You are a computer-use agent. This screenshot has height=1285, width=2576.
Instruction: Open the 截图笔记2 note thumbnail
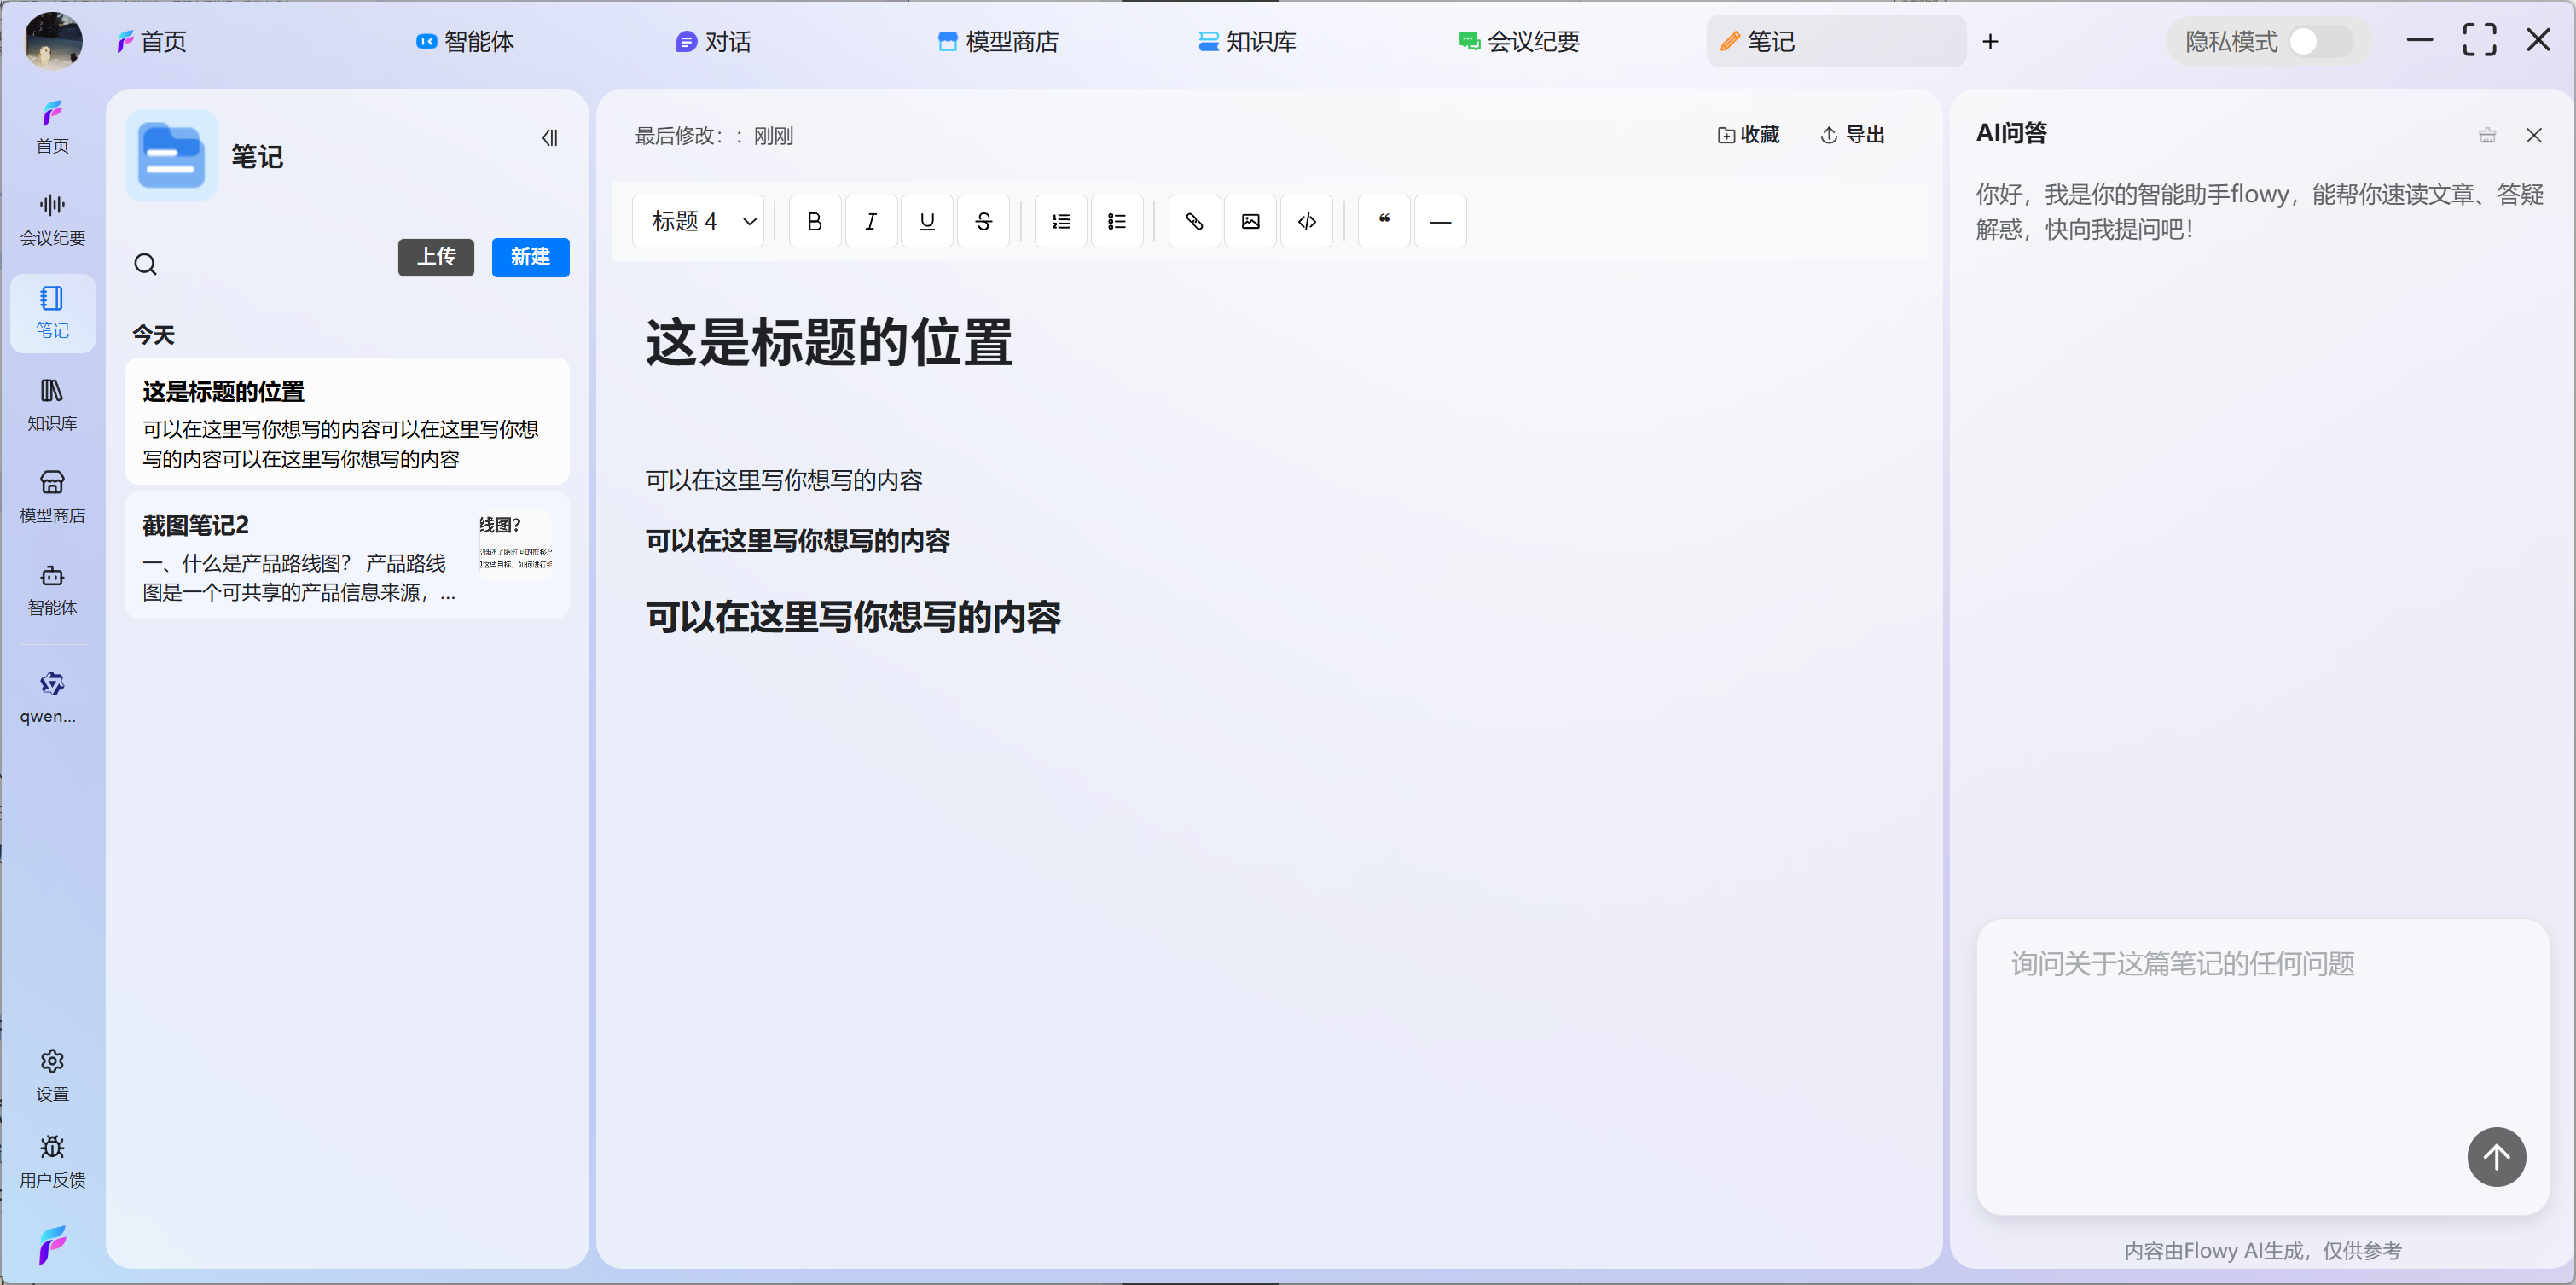514,544
